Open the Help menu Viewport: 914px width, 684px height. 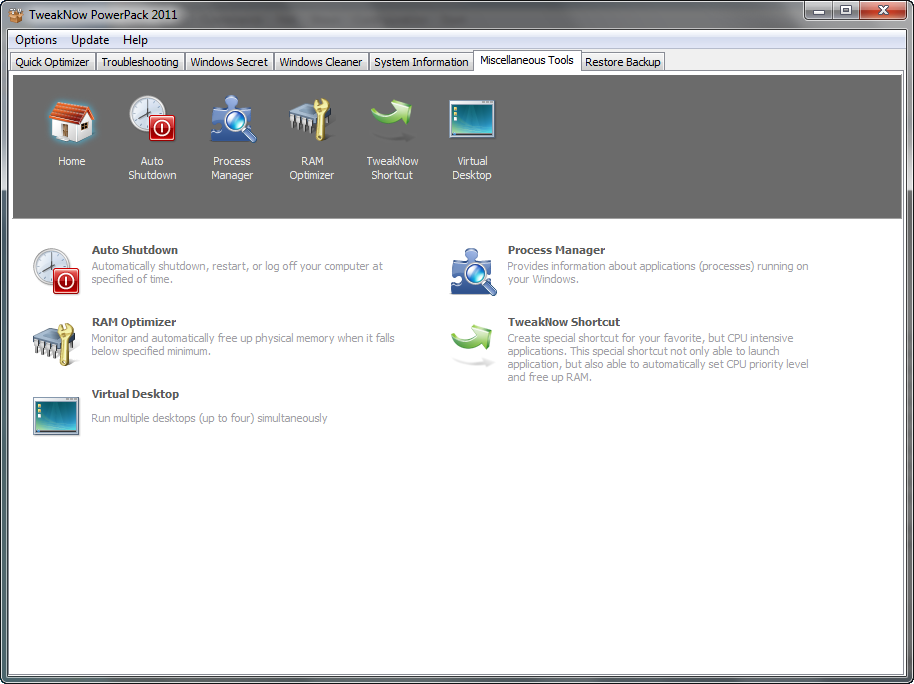pos(135,40)
